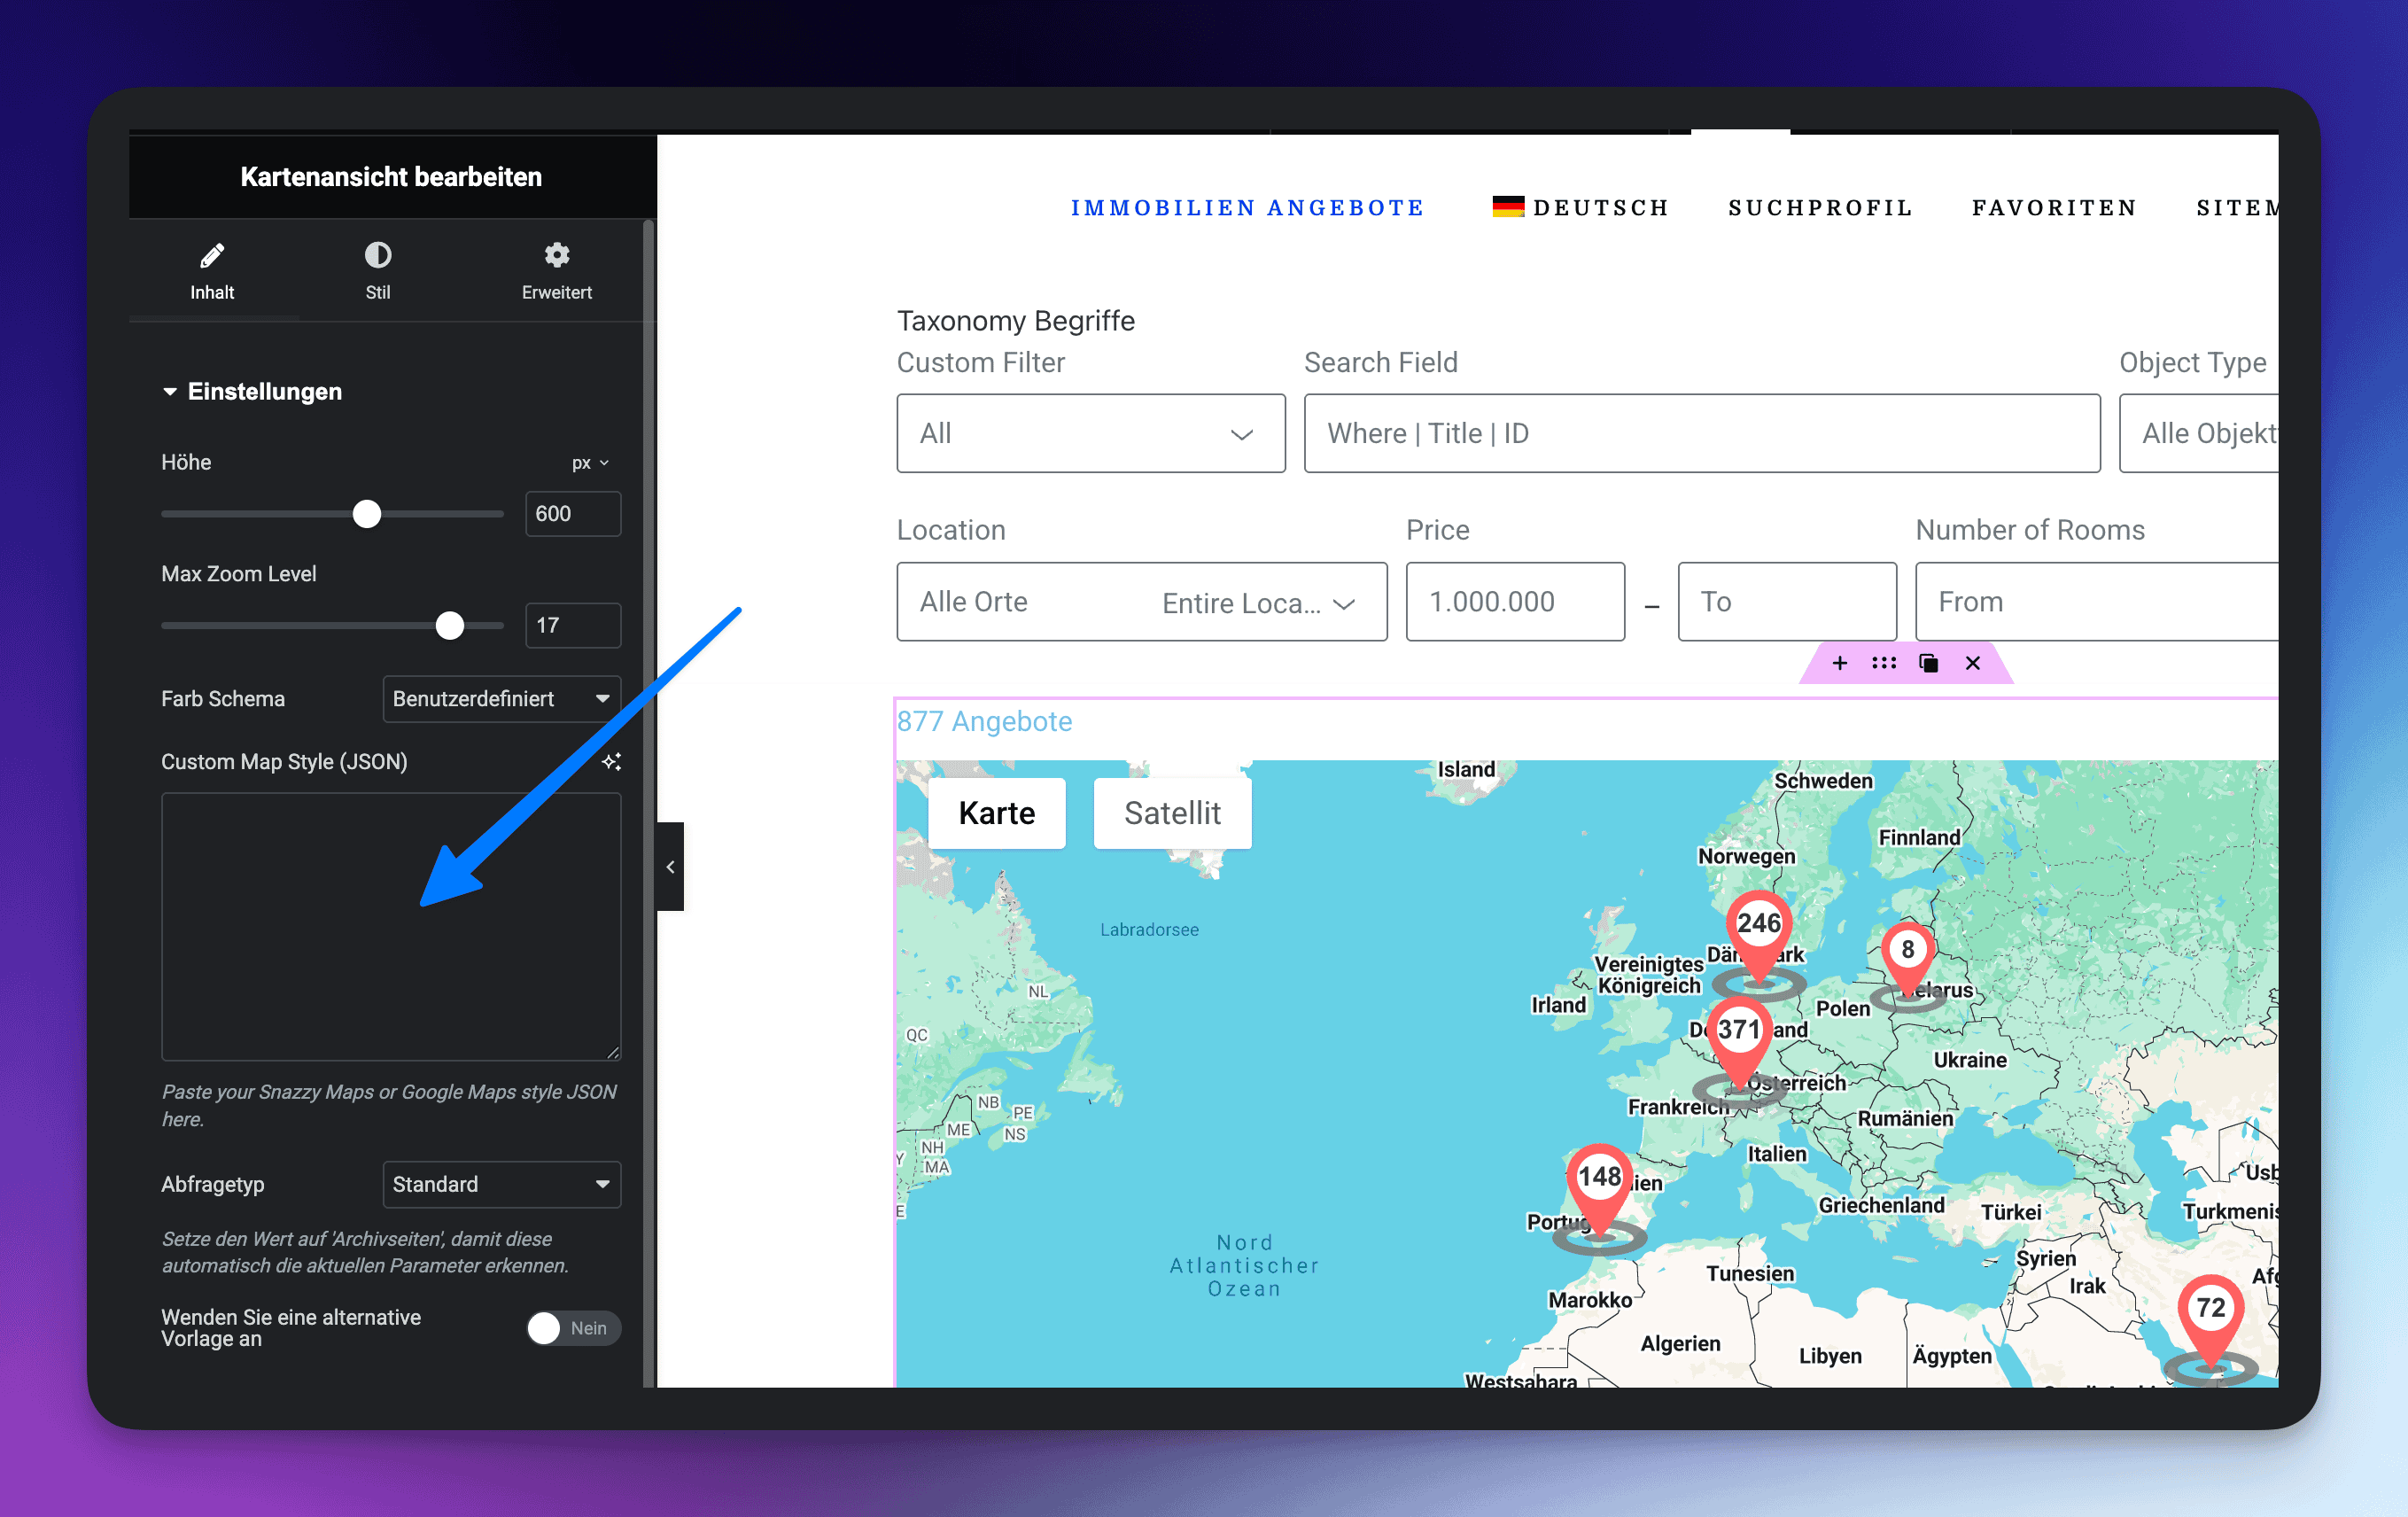Image resolution: width=2408 pixels, height=1517 pixels.
Task: Open the Inhalt pencil tab
Action: pyautogui.click(x=212, y=270)
